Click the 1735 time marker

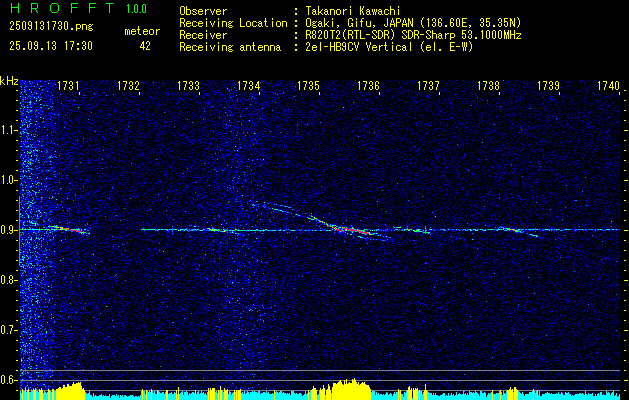[x=308, y=86]
